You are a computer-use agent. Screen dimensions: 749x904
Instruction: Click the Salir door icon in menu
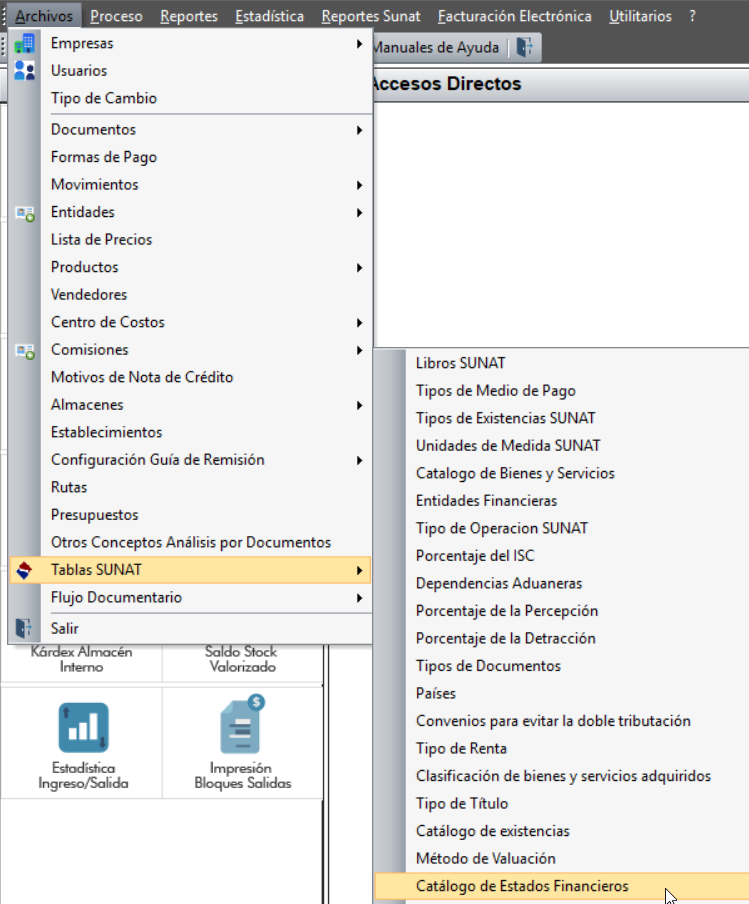coord(24,628)
